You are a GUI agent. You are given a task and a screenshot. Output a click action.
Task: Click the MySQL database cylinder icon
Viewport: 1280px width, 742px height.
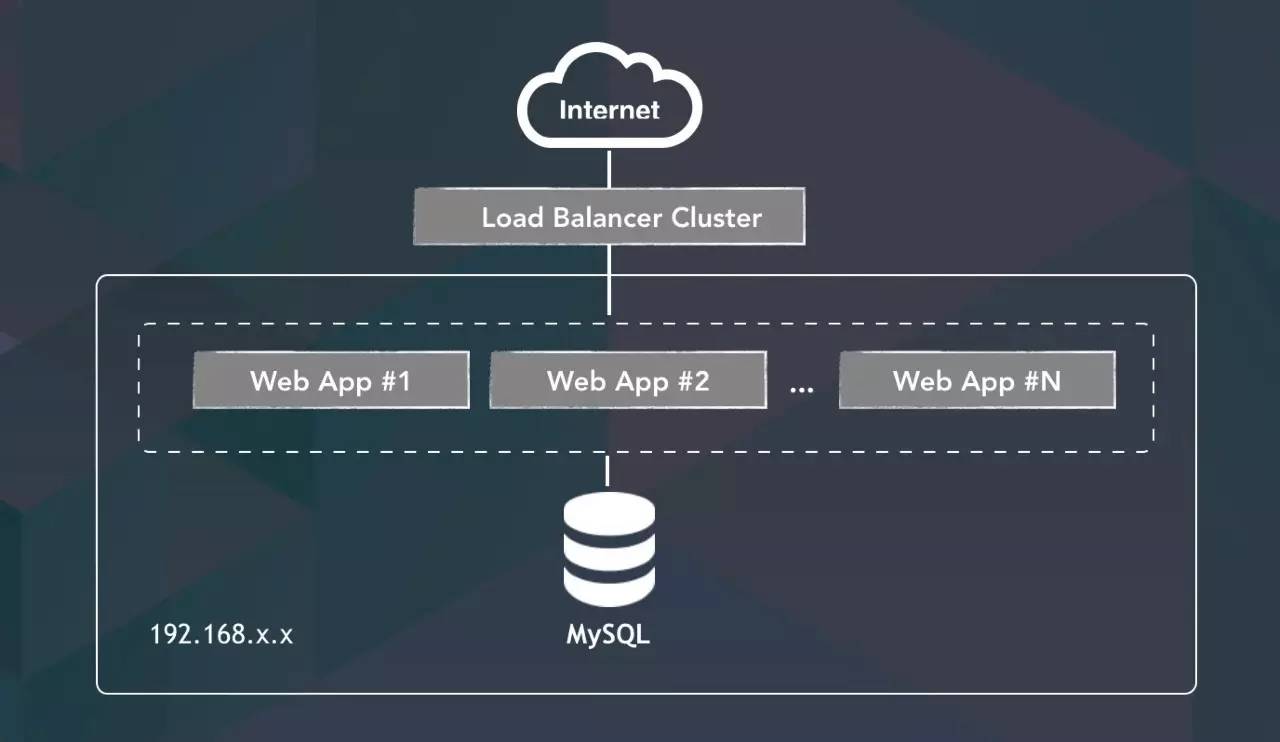point(609,549)
